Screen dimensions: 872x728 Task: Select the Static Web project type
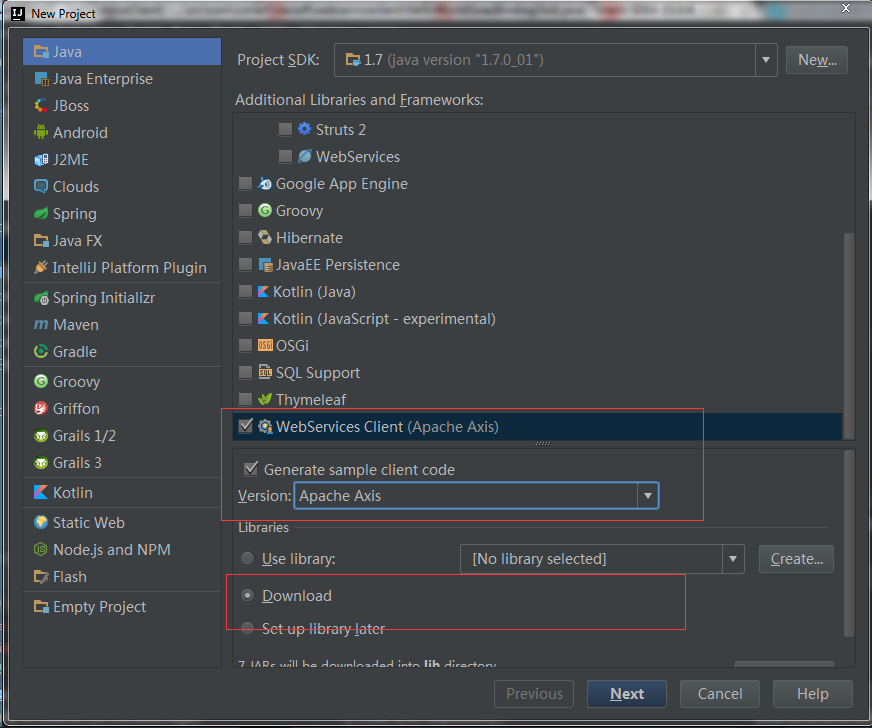pyautogui.click(x=122, y=523)
